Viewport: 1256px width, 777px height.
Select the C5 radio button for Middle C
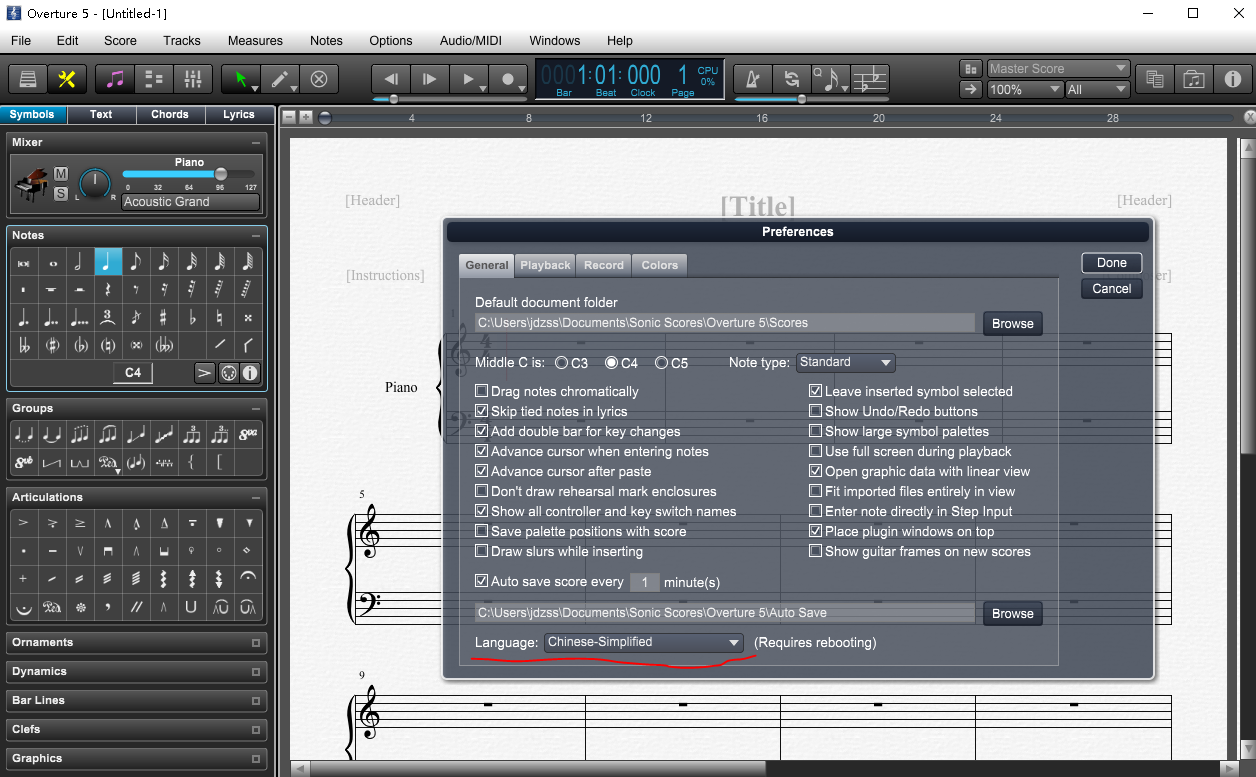pos(662,363)
